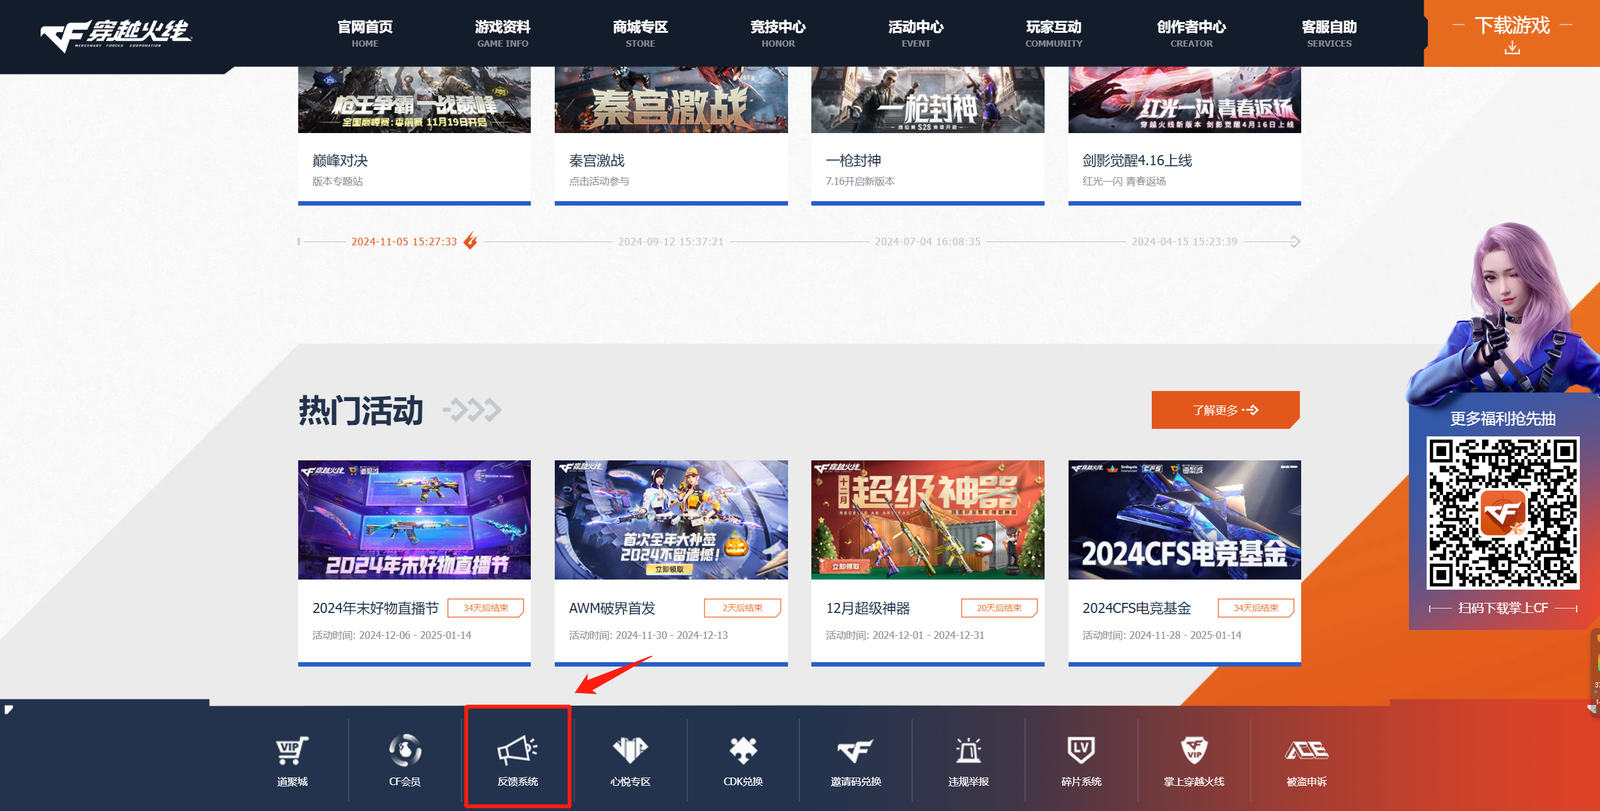The image size is (1600, 811).
Task: Open the 游戏资料 GAME INFO menu
Action: [x=503, y=33]
